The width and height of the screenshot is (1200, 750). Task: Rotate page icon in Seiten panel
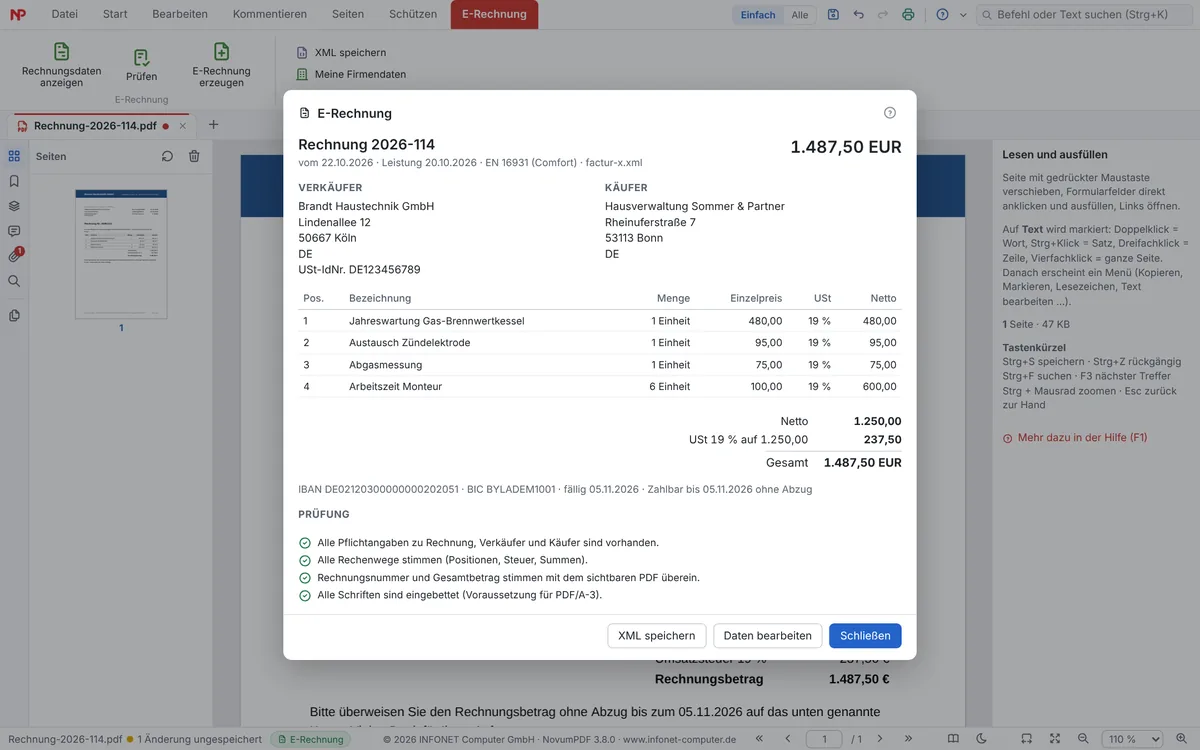point(167,156)
